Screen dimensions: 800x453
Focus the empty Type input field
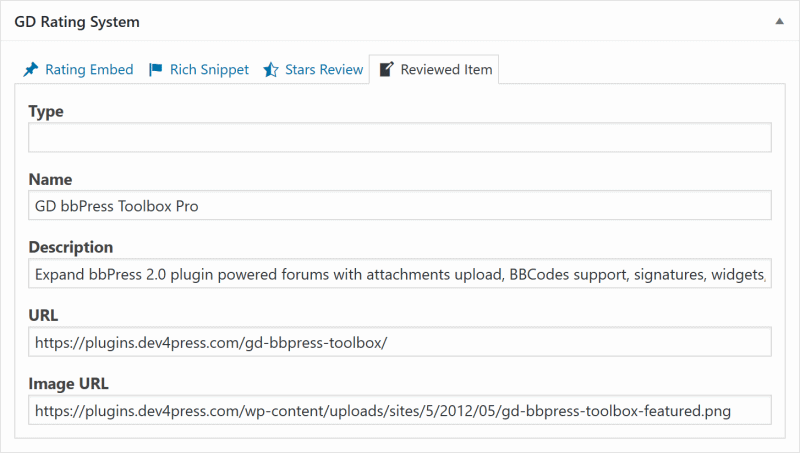pyautogui.click(x=400, y=137)
